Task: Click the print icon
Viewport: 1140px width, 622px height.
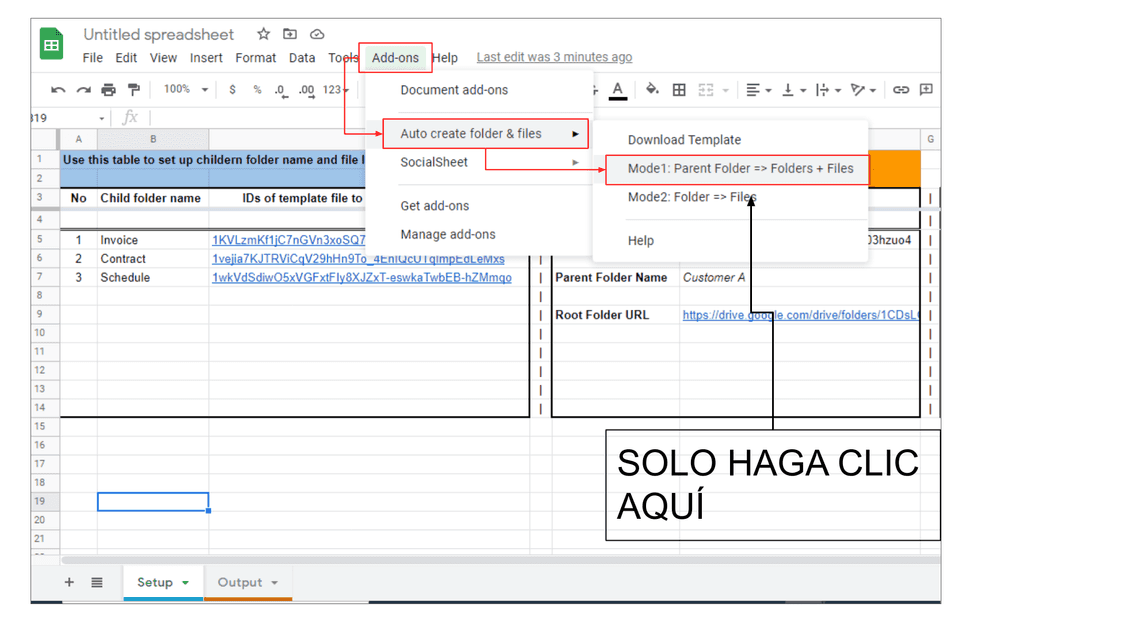Action: pyautogui.click(x=108, y=90)
